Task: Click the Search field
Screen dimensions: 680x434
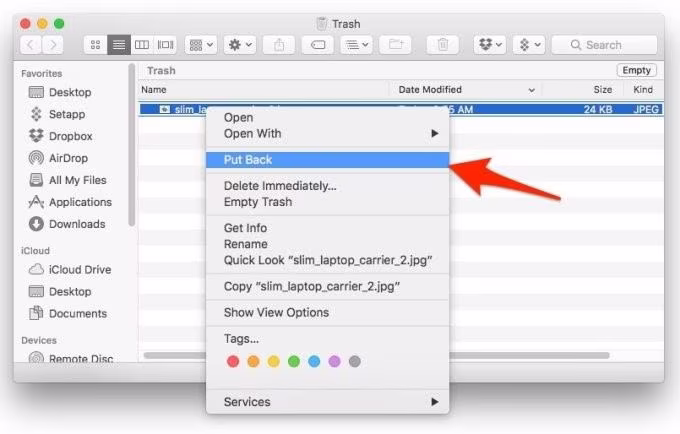Action: coord(604,45)
